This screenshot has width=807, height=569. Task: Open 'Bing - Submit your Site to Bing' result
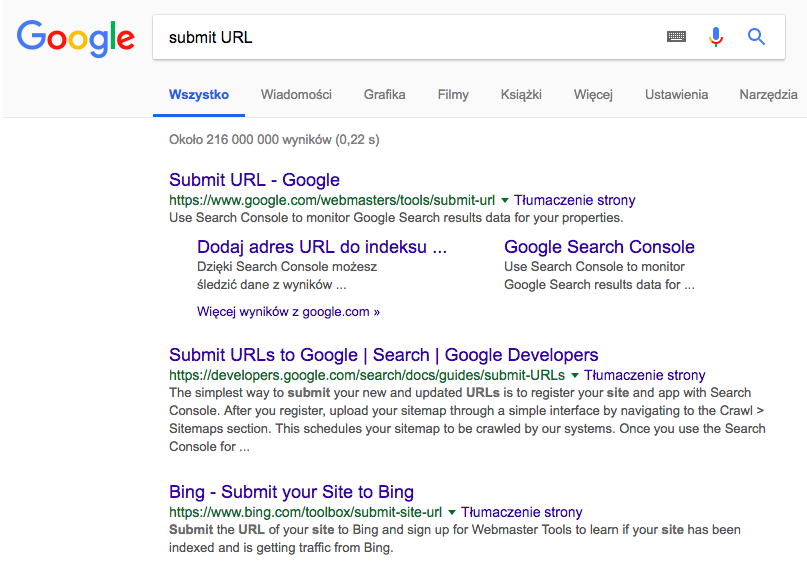291,492
